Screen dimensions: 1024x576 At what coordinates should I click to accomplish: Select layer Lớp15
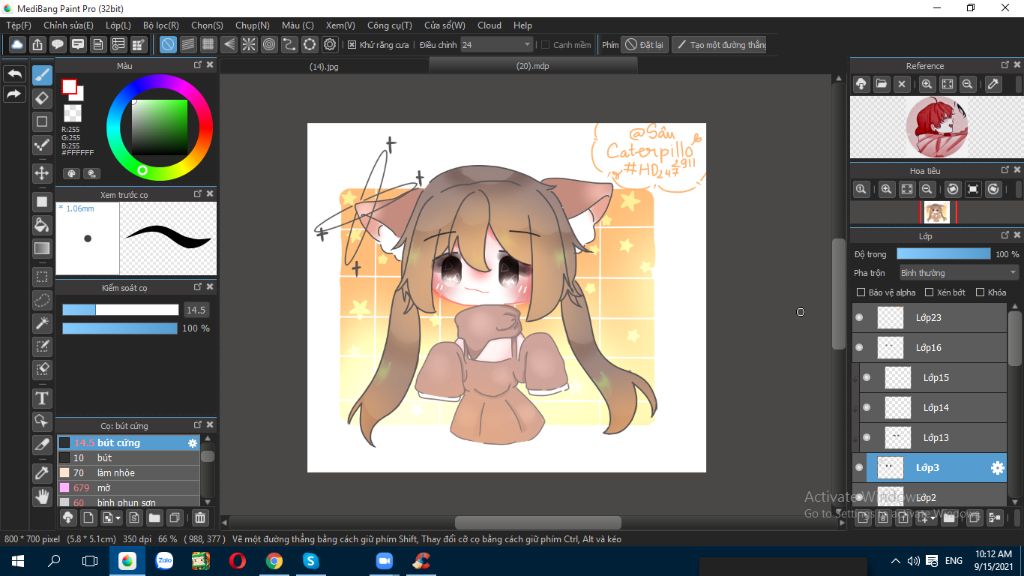point(933,377)
